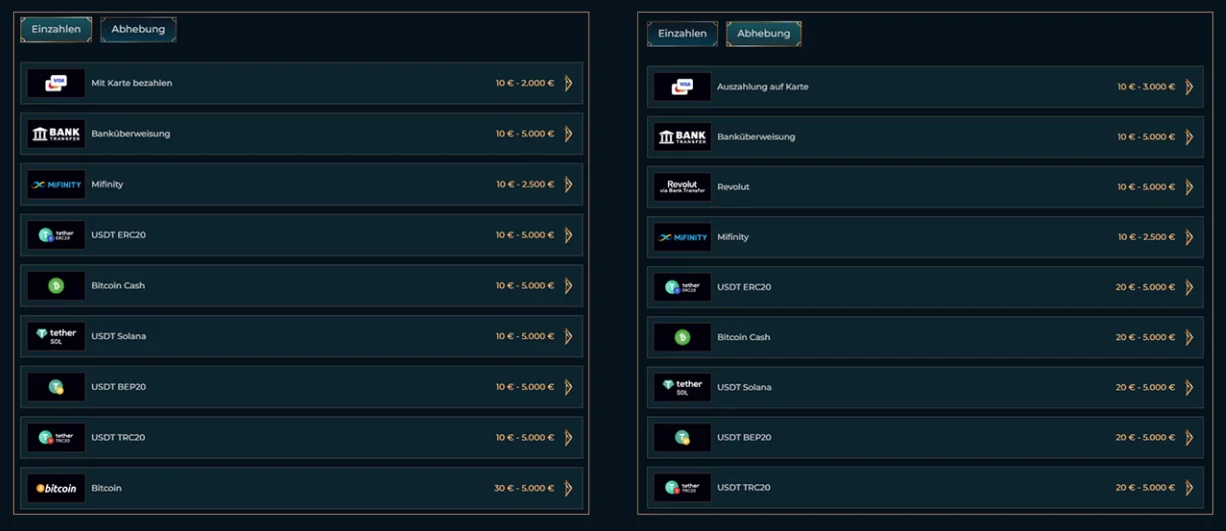Switch to the Einzahlen tab in the right panel

(682, 34)
